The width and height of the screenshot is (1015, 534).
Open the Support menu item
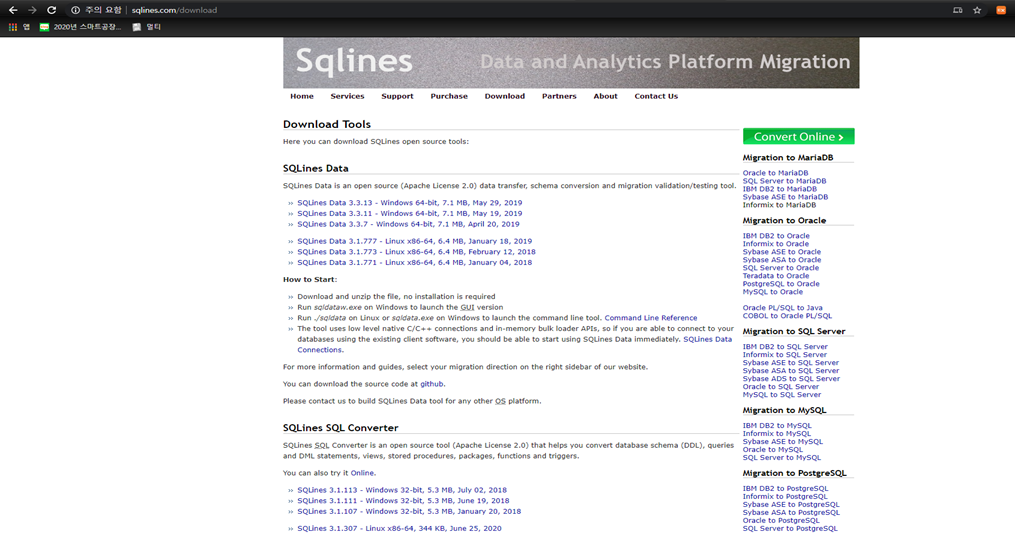point(397,96)
